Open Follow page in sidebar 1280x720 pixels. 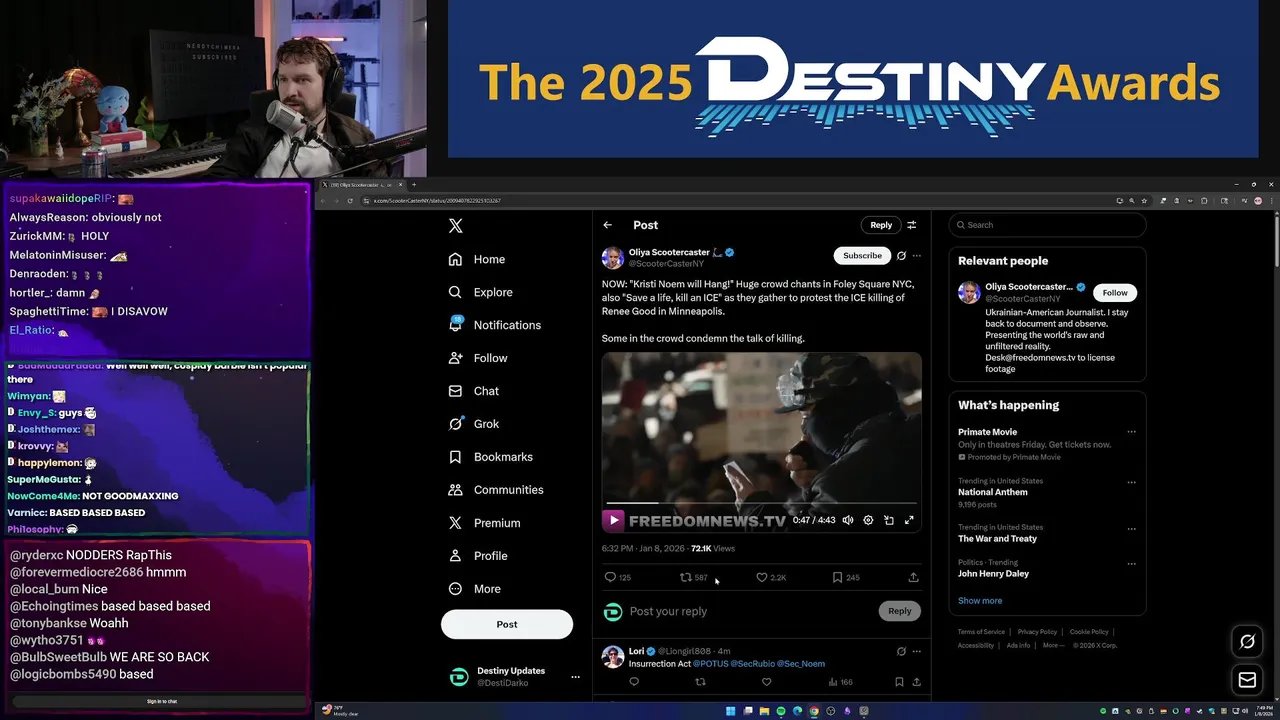click(x=478, y=358)
